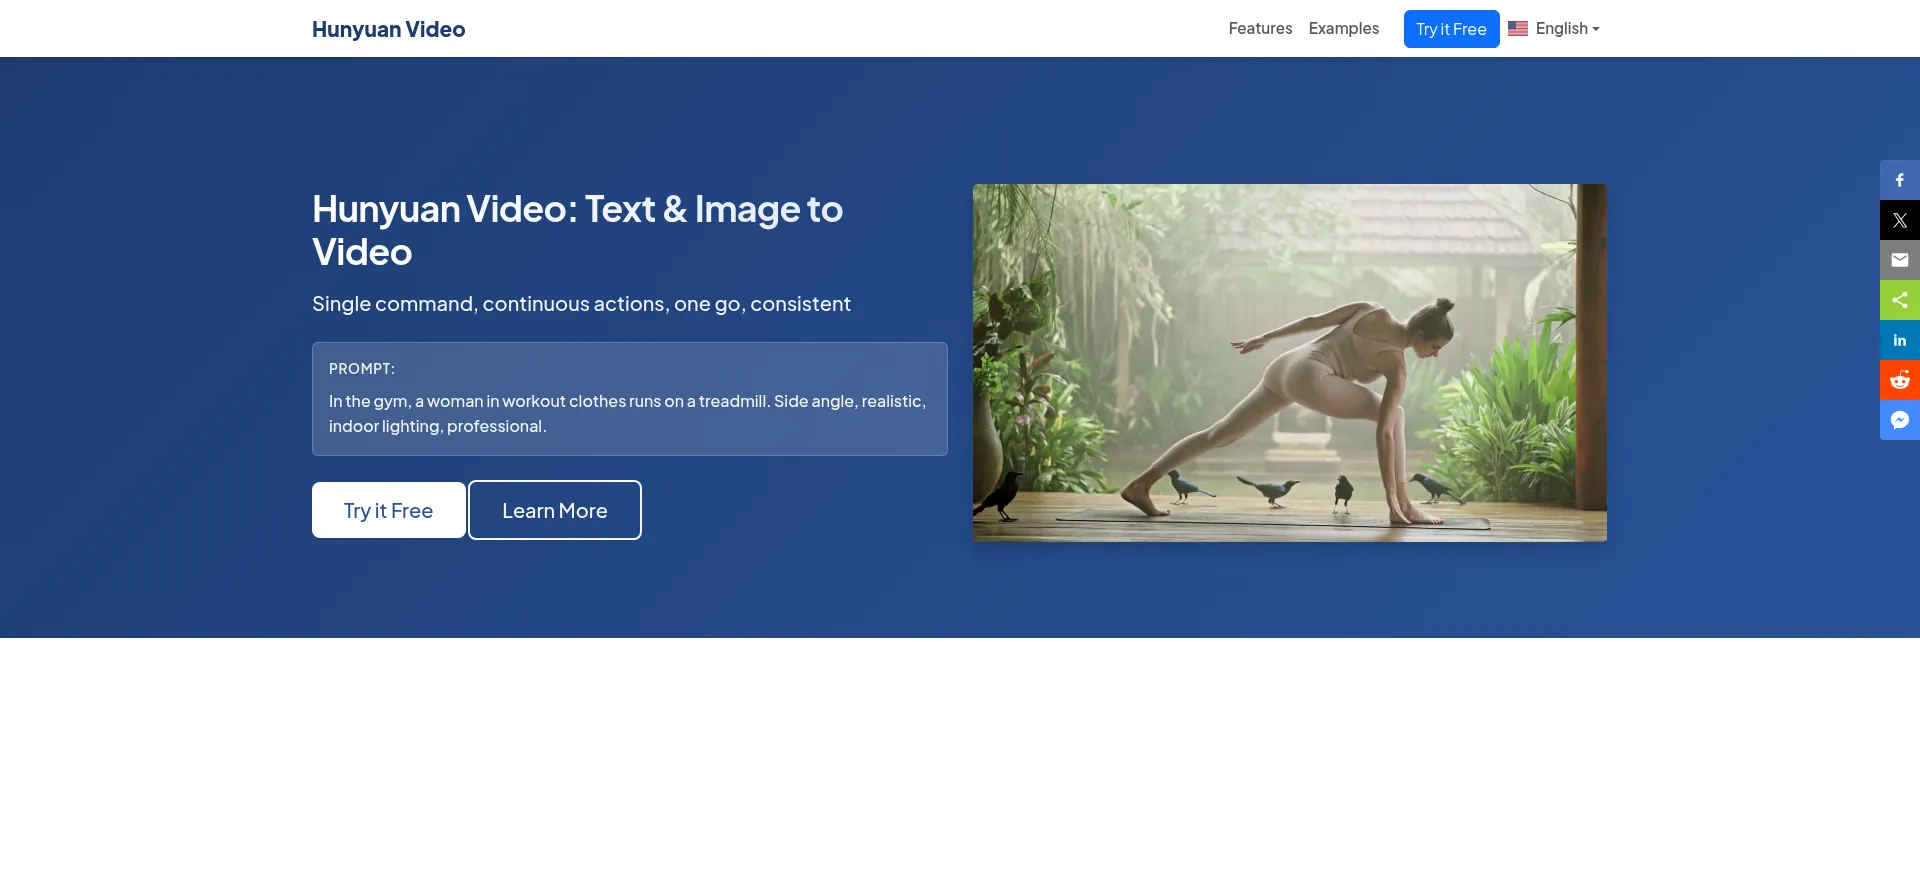Open the green ShareThis icon
The image size is (1920, 888).
pos(1900,300)
